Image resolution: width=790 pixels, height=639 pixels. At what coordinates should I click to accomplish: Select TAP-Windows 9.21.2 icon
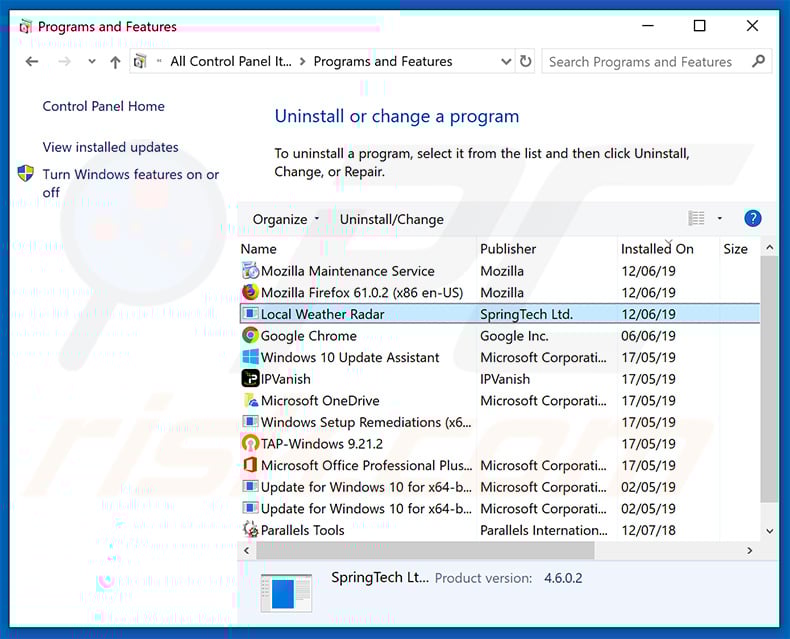click(250, 443)
